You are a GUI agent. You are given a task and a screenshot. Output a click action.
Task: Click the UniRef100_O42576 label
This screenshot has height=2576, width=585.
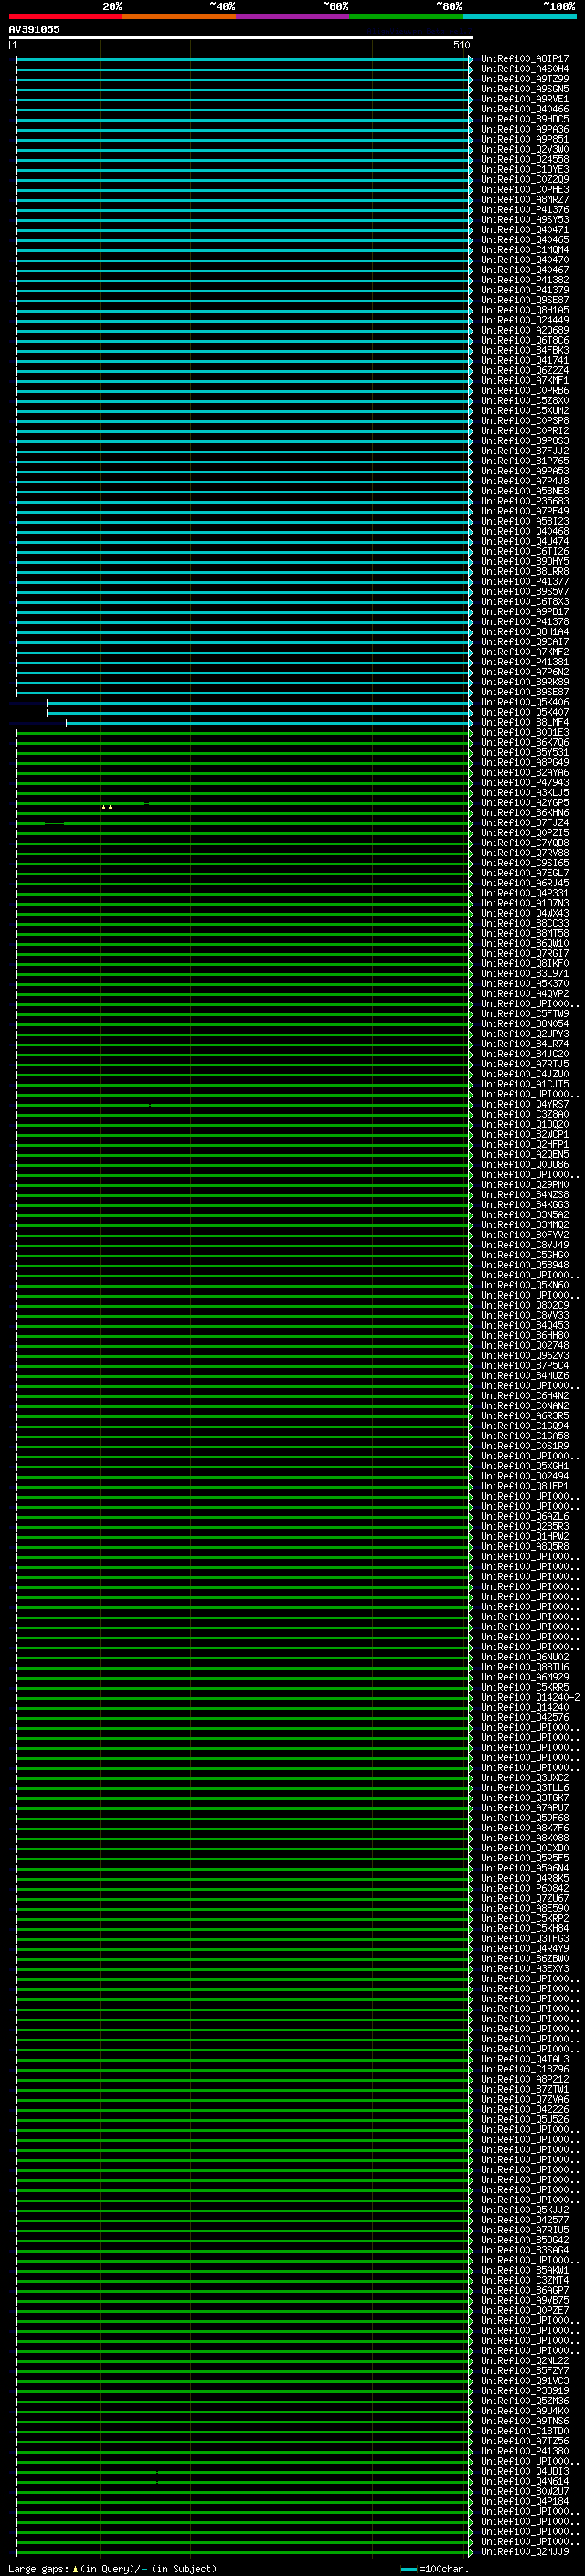coord(525,1718)
